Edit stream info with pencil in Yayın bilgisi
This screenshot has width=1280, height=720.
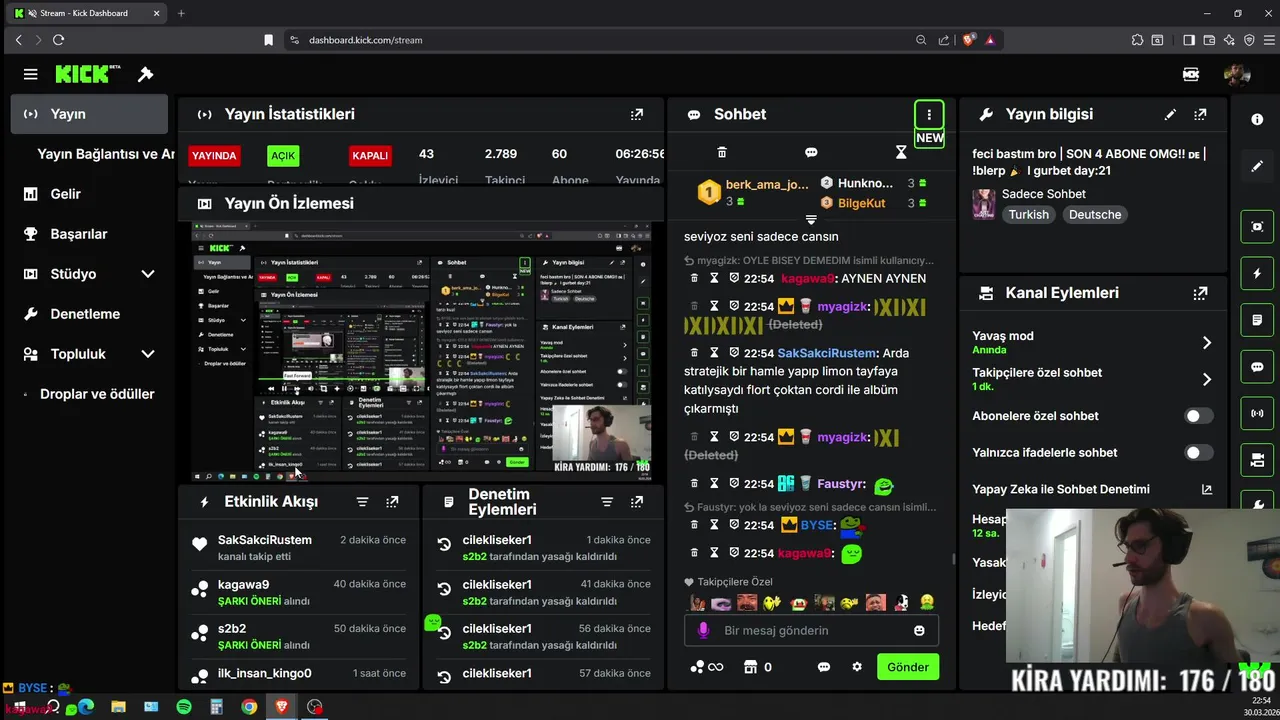tap(1170, 114)
